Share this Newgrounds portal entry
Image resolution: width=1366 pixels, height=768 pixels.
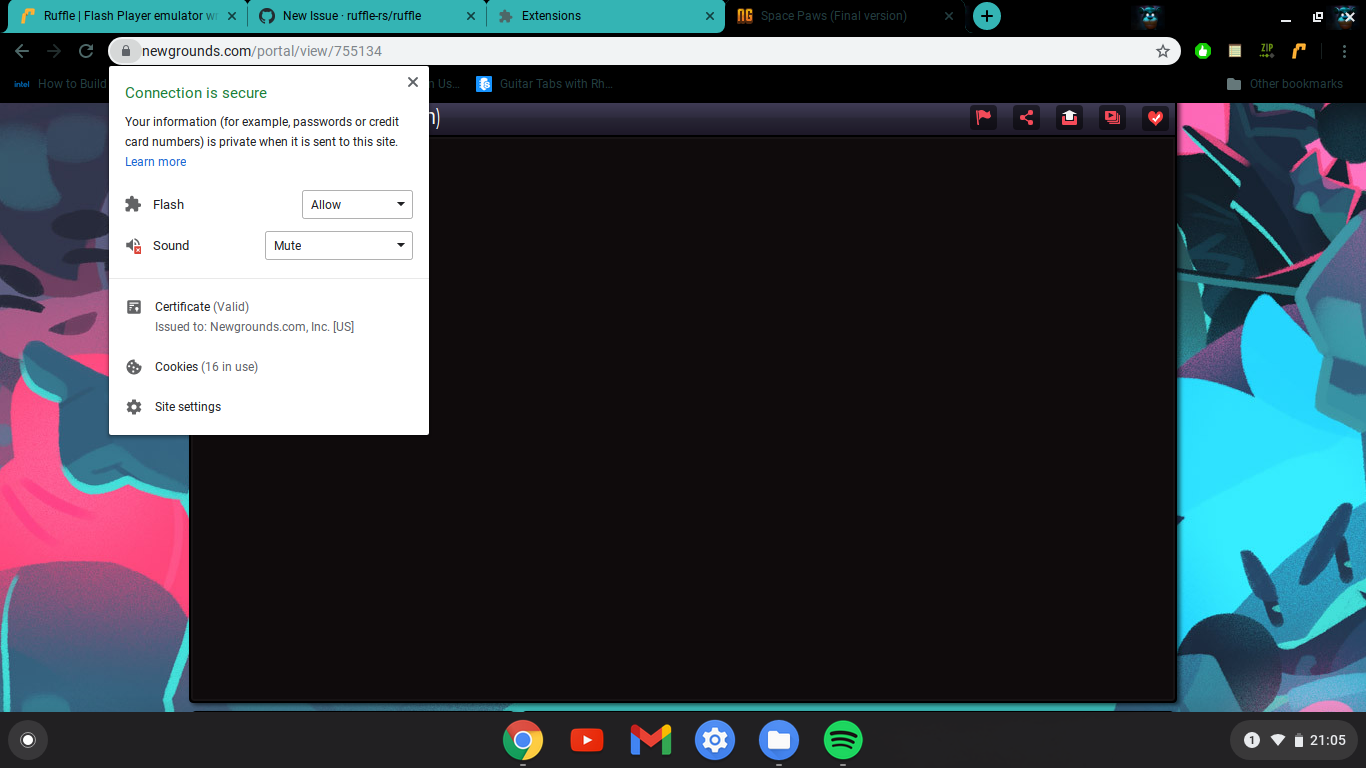tap(1026, 117)
